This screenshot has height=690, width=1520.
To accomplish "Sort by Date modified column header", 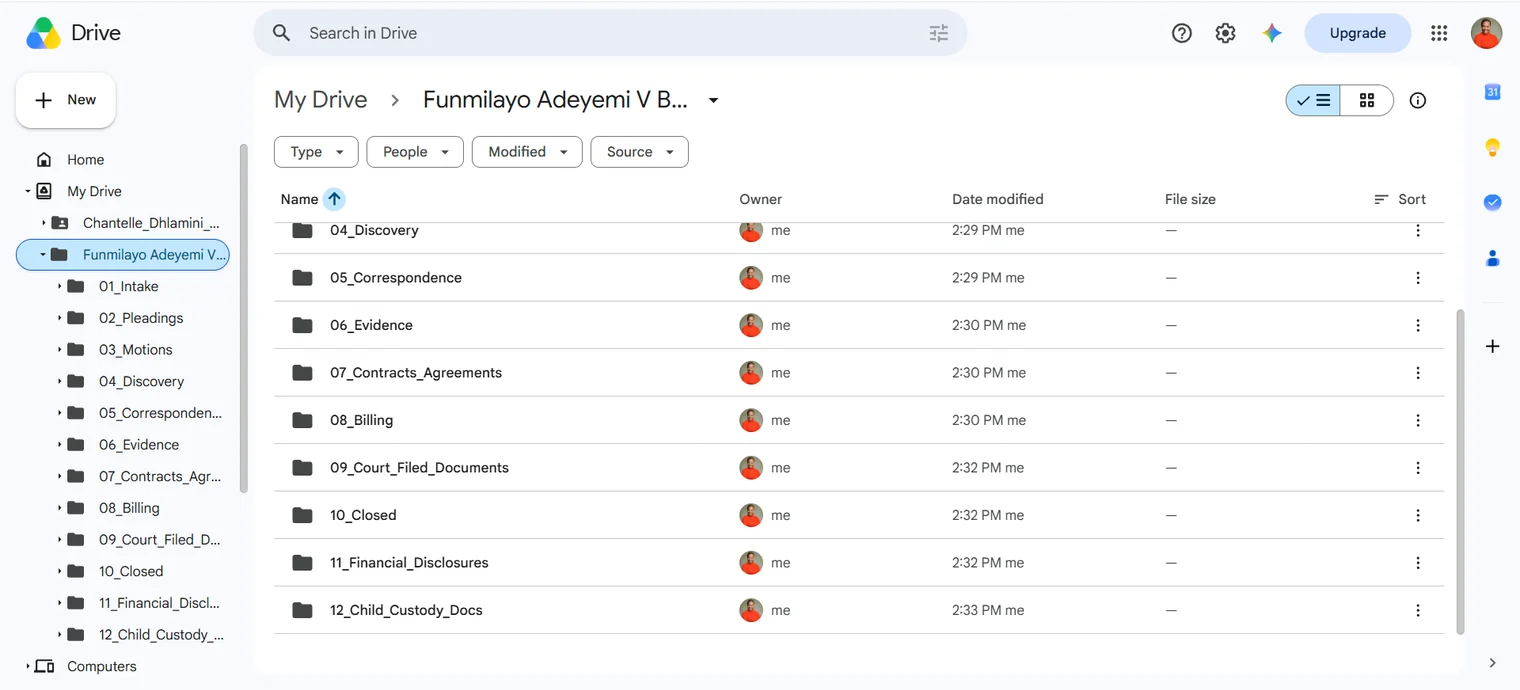I will click(997, 199).
